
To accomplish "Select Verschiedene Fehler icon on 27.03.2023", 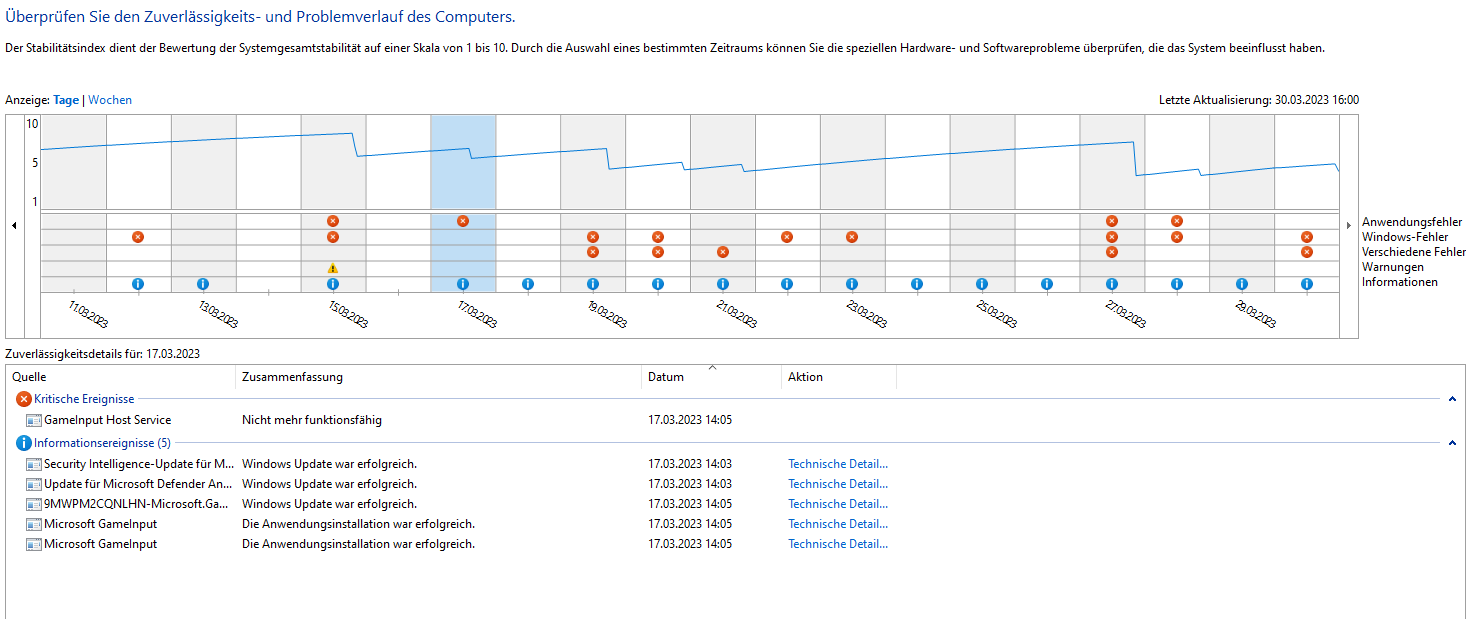I will tap(1112, 252).
